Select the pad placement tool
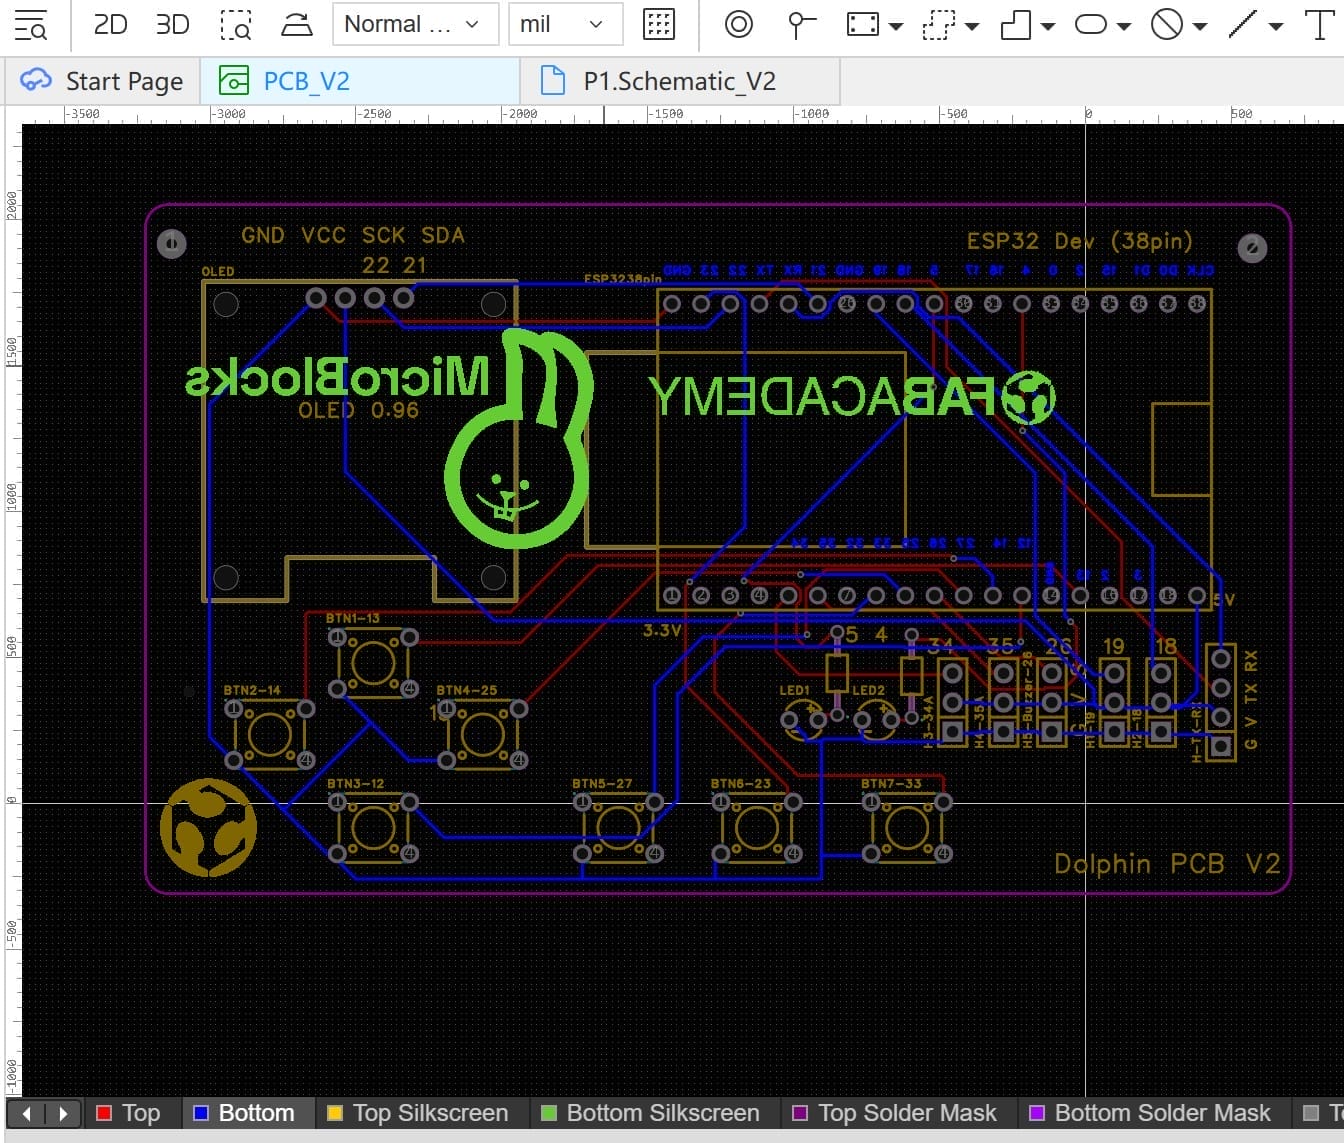The width and height of the screenshot is (1344, 1143). click(800, 24)
